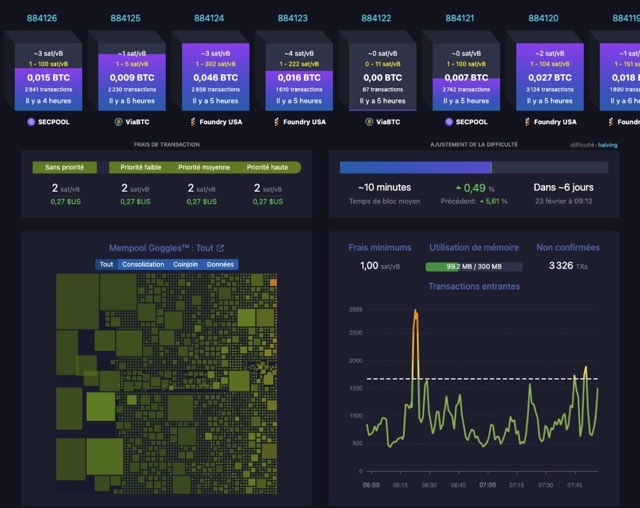This screenshot has height=508, width=640.
Task: Click Foundry USA logo under block 884123
Action: click(x=276, y=122)
